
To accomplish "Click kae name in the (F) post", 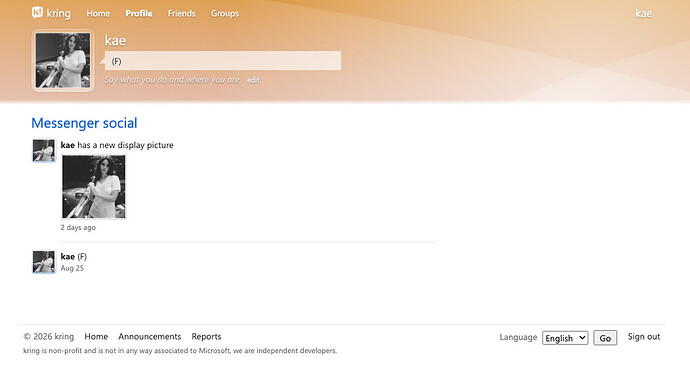I will [67, 256].
